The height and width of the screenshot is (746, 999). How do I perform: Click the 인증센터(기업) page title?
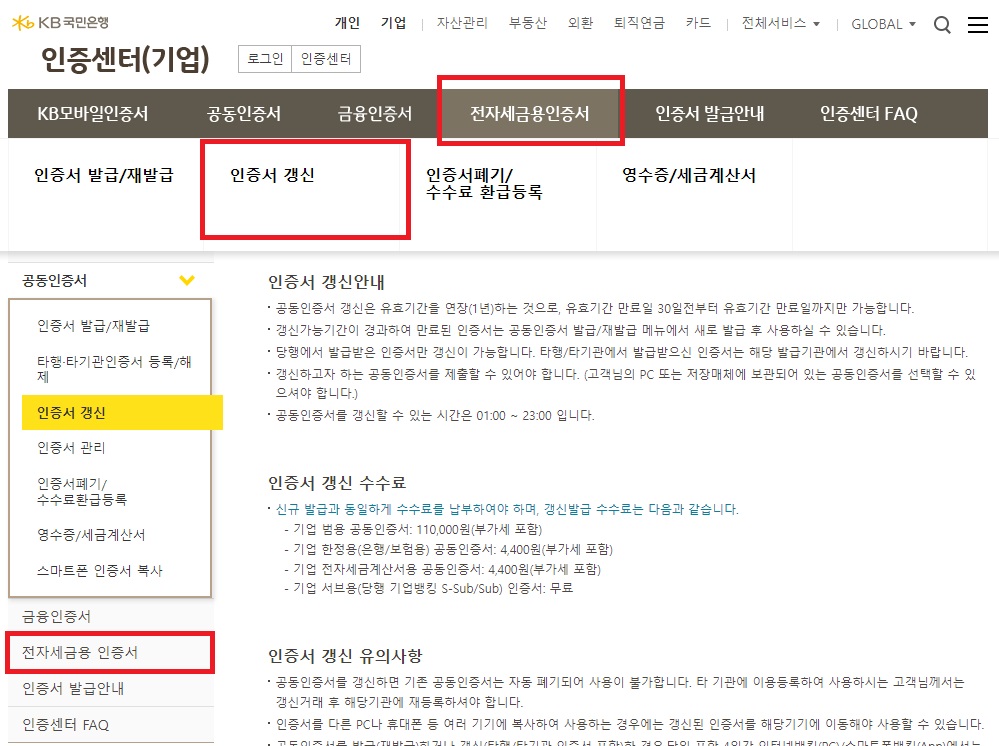(126, 59)
